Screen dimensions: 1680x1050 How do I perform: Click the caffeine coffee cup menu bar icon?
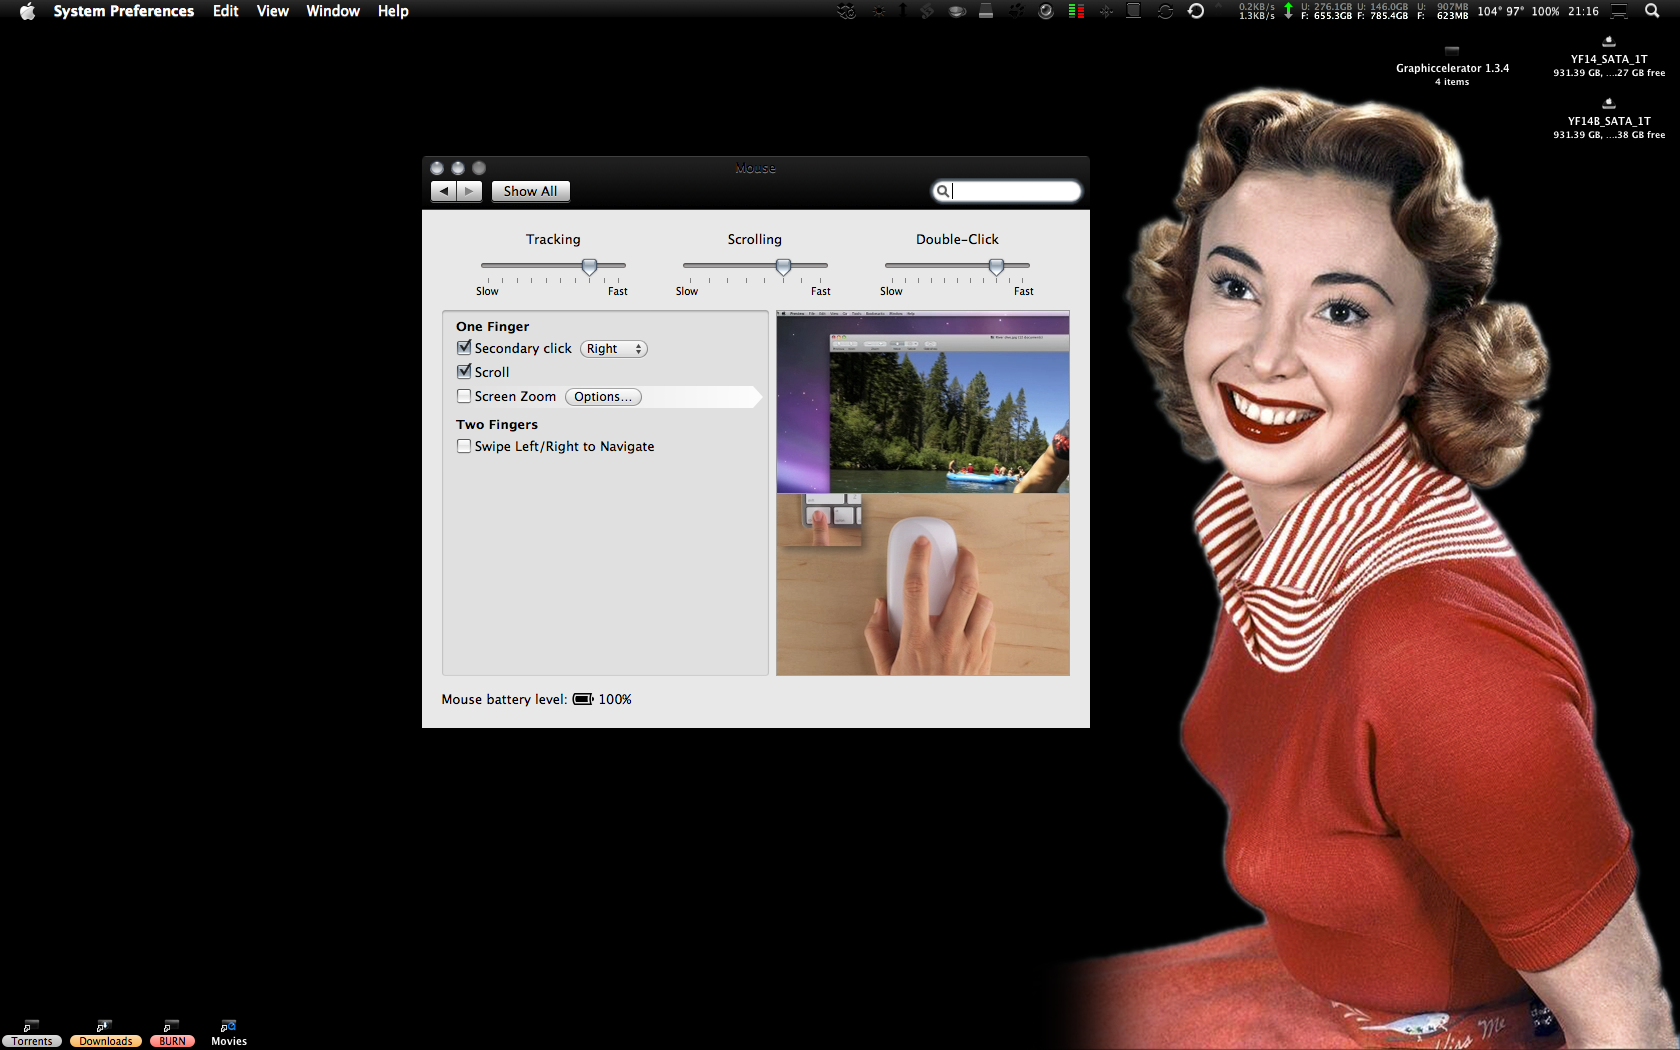[x=956, y=11]
